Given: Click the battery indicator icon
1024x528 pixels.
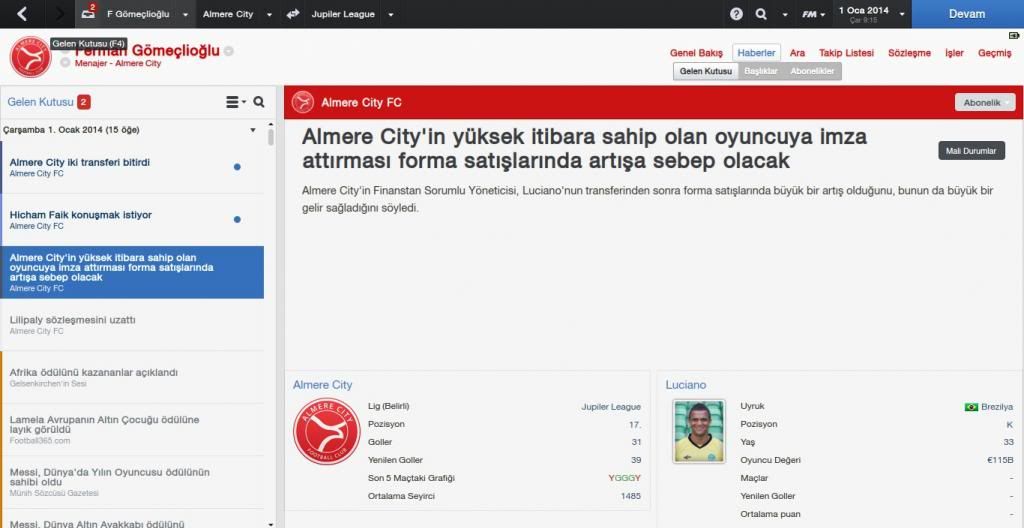Looking at the screenshot, I should point(1014,35).
